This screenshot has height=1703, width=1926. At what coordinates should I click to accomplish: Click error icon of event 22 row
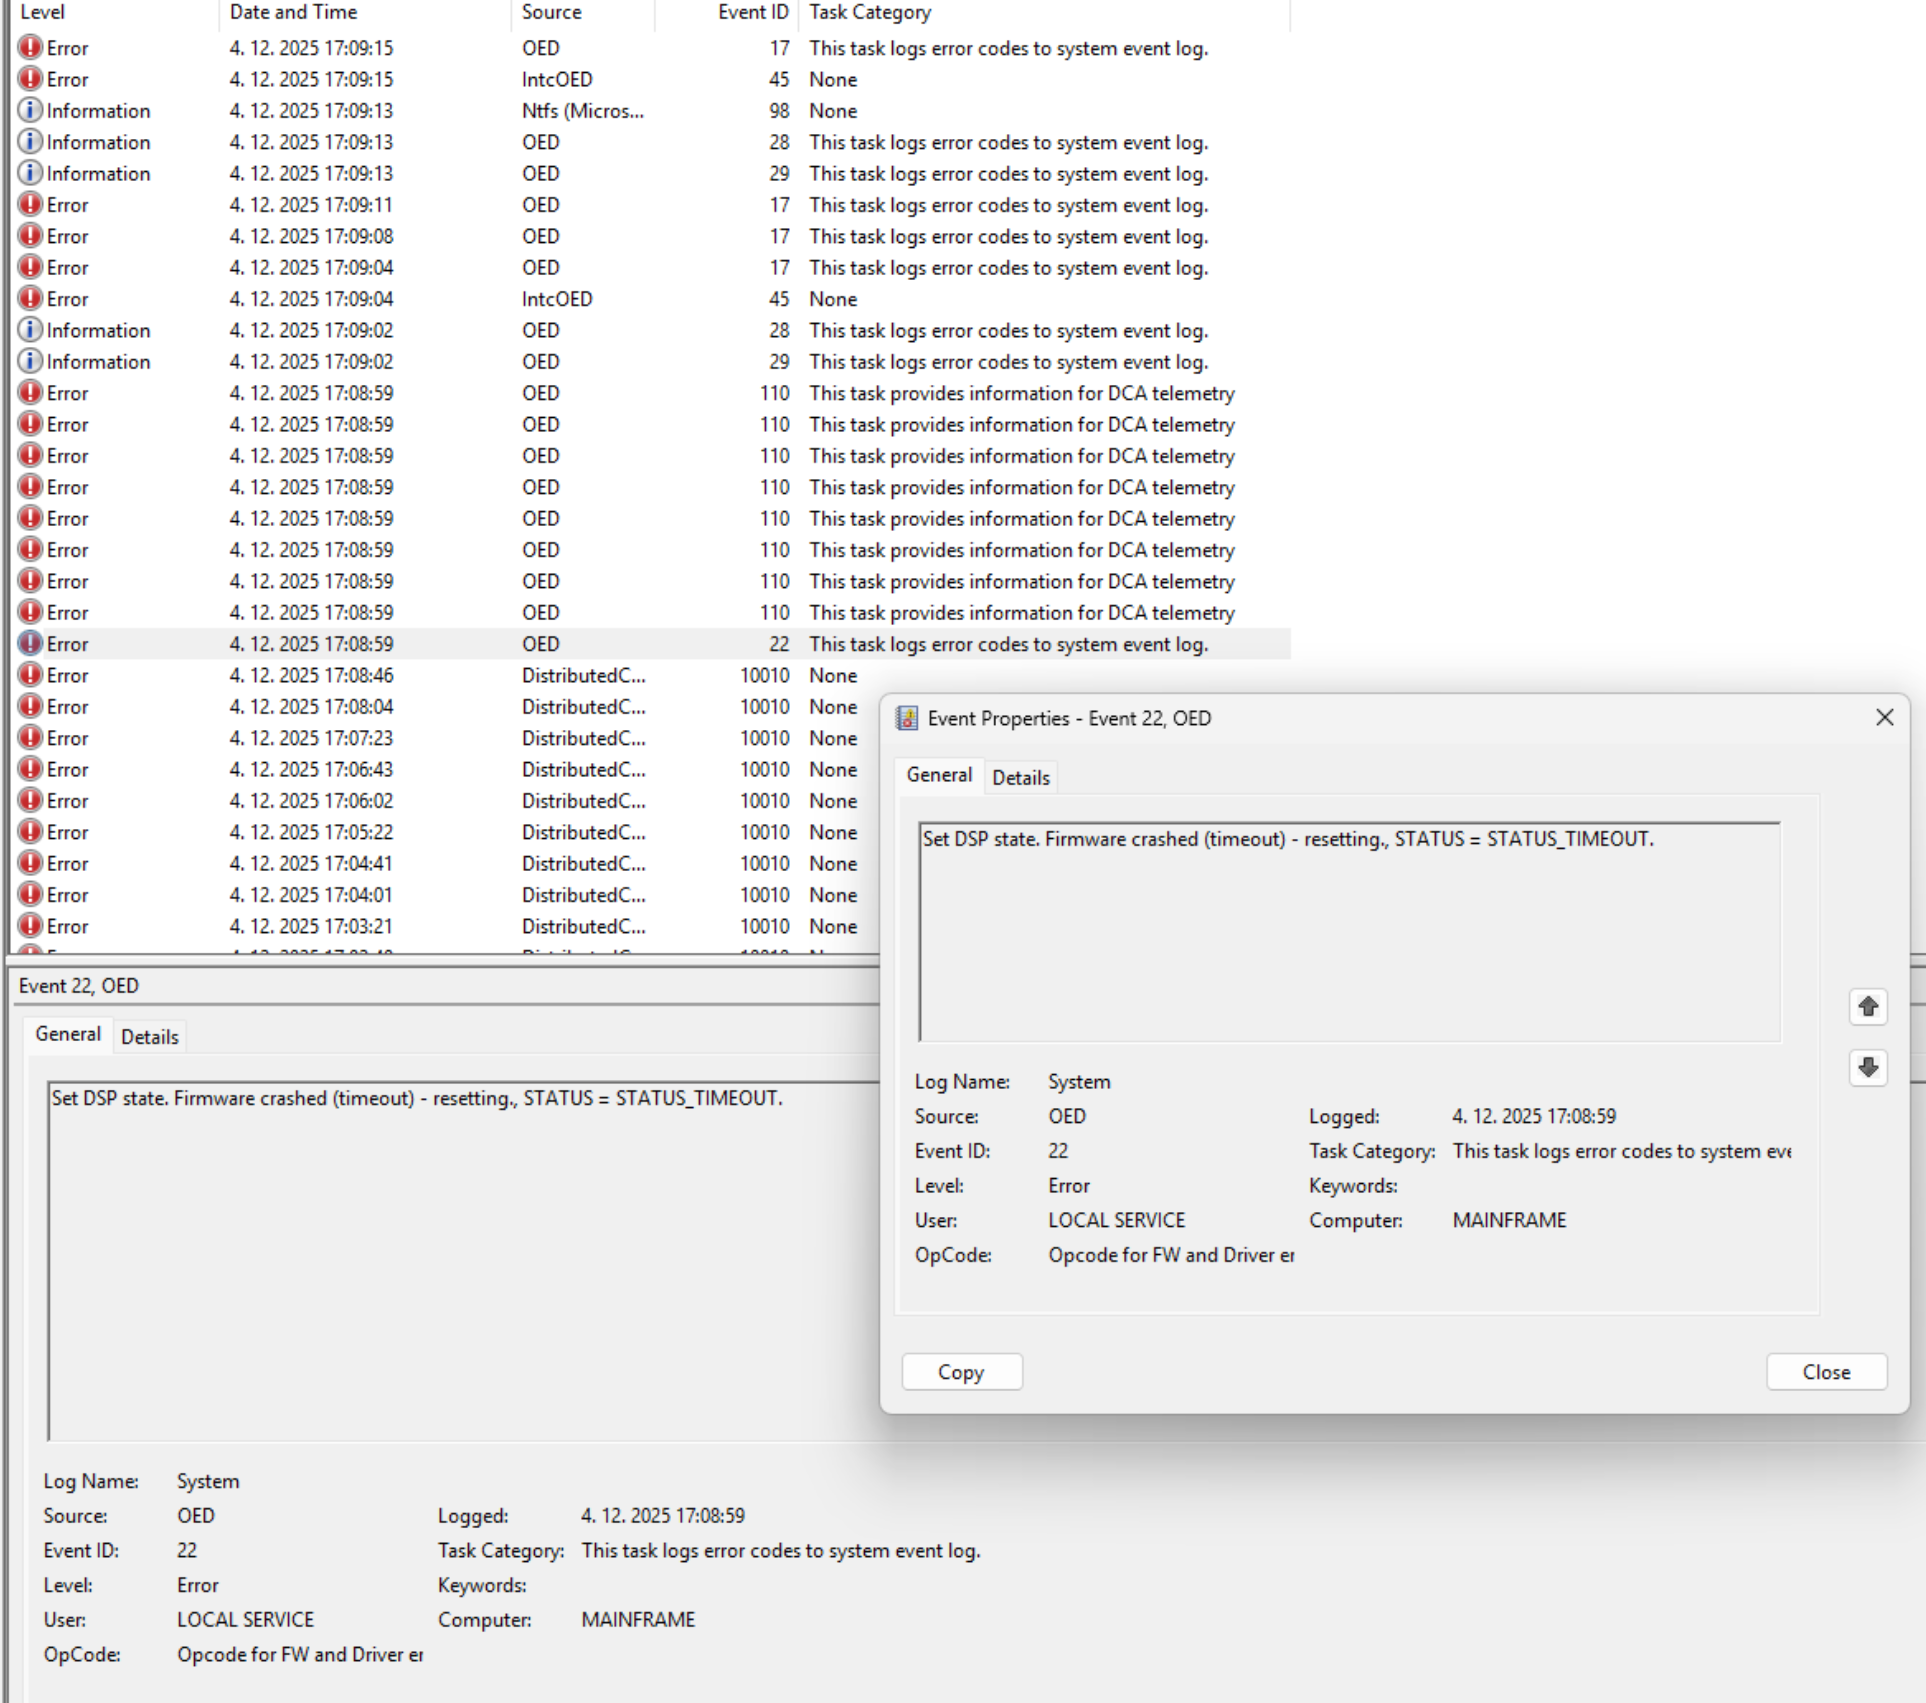point(31,644)
